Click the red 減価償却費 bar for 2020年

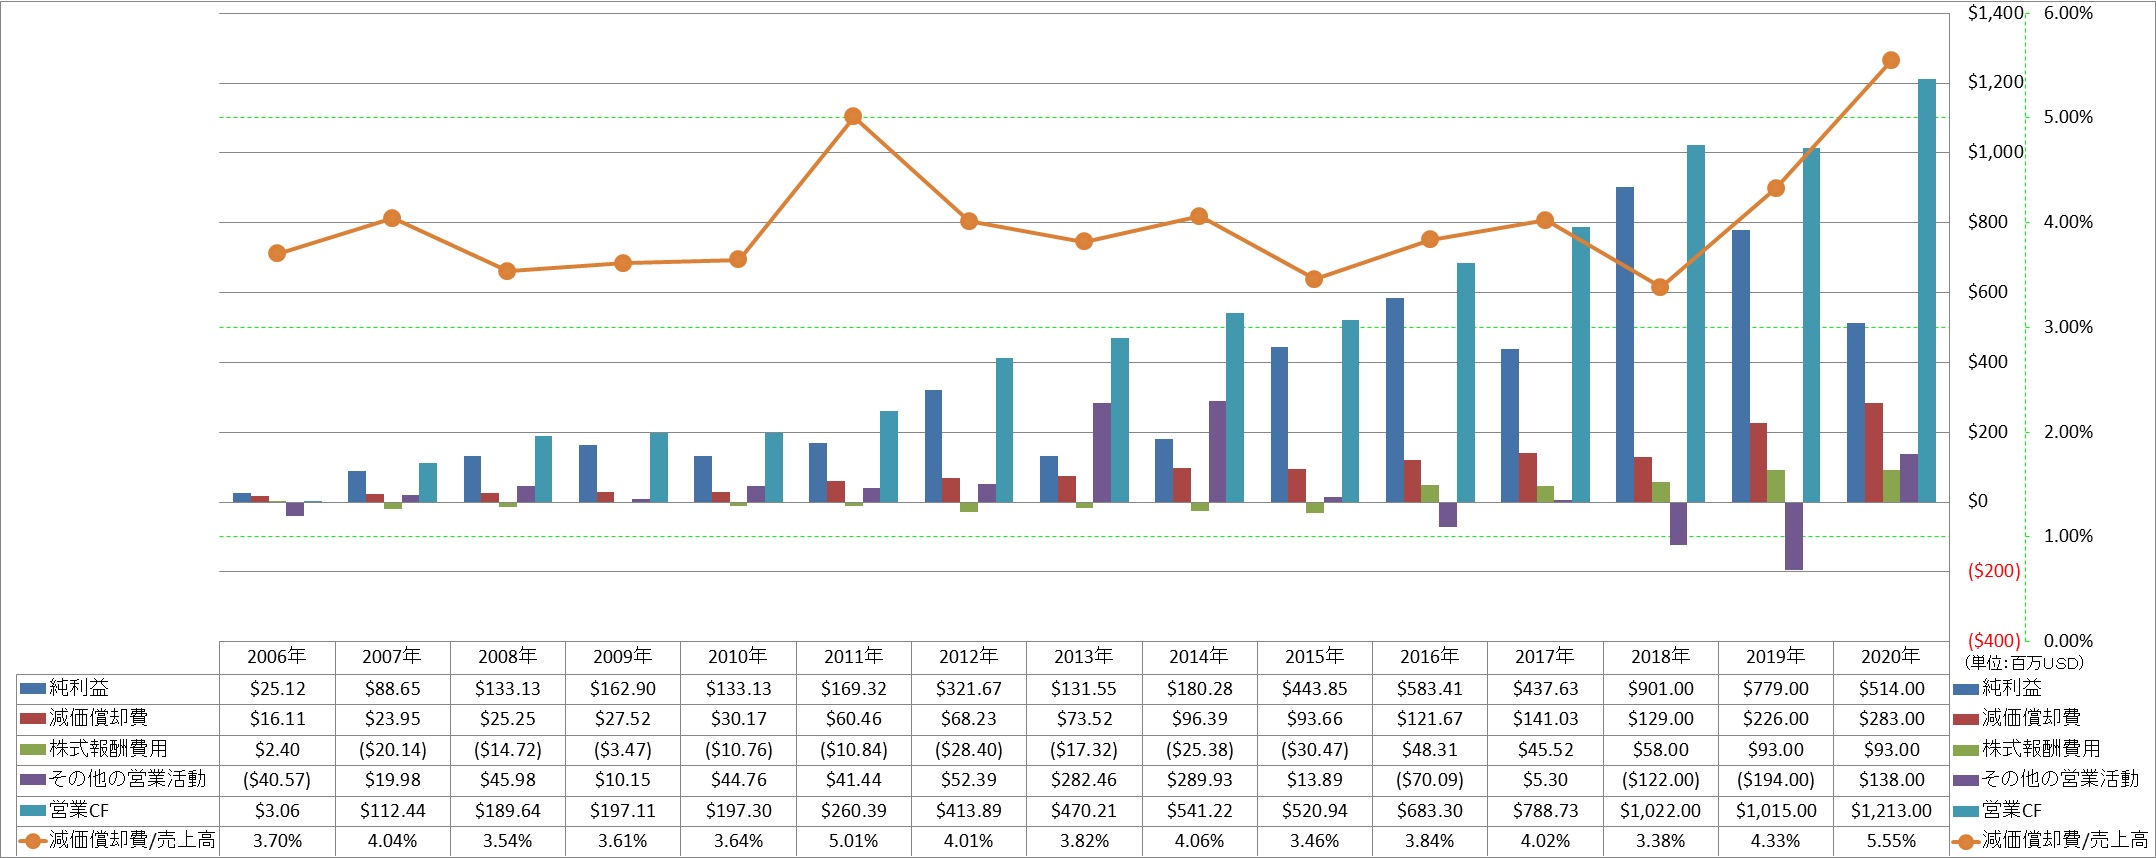click(x=1874, y=453)
